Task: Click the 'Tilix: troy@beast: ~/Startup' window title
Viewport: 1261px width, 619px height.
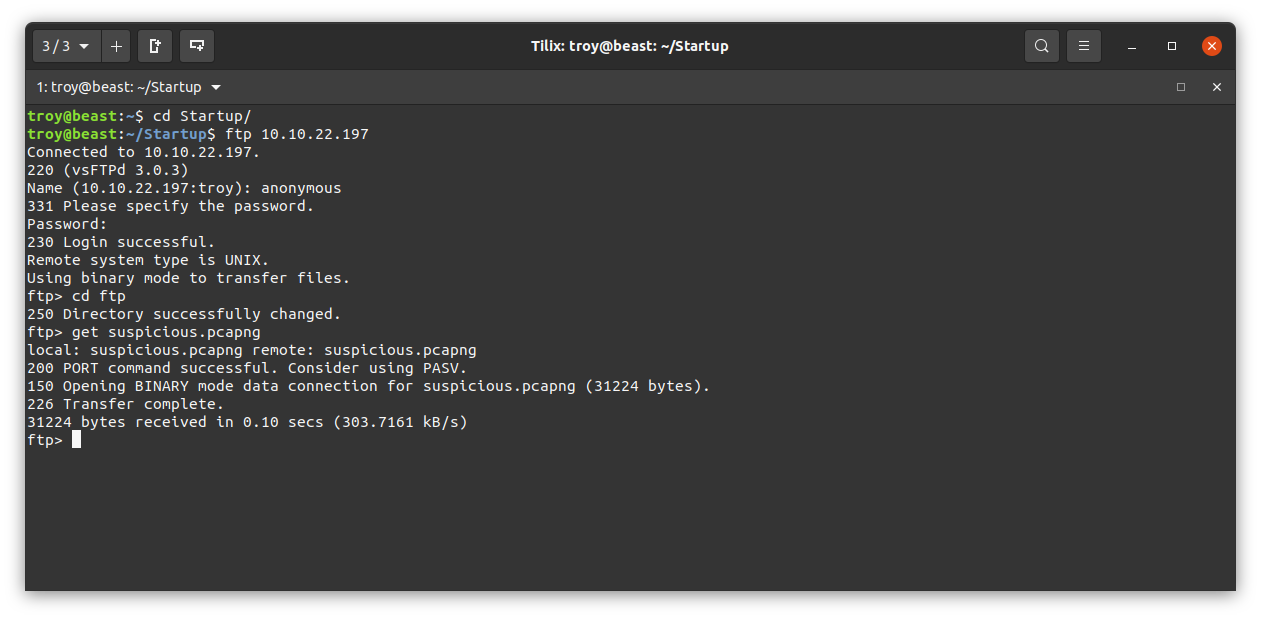Action: coord(630,46)
